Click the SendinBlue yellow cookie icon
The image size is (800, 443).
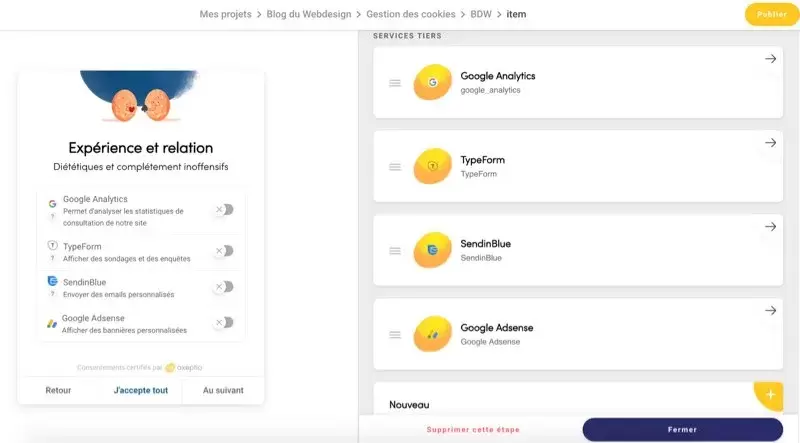433,250
